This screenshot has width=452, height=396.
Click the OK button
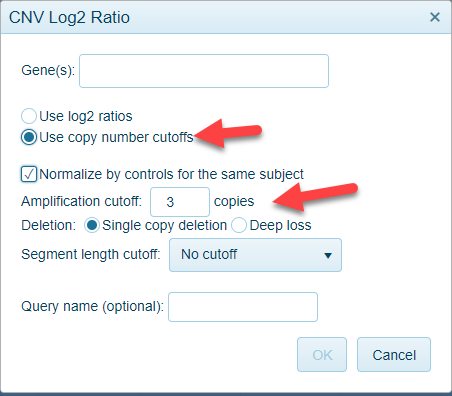pyautogui.click(x=322, y=355)
